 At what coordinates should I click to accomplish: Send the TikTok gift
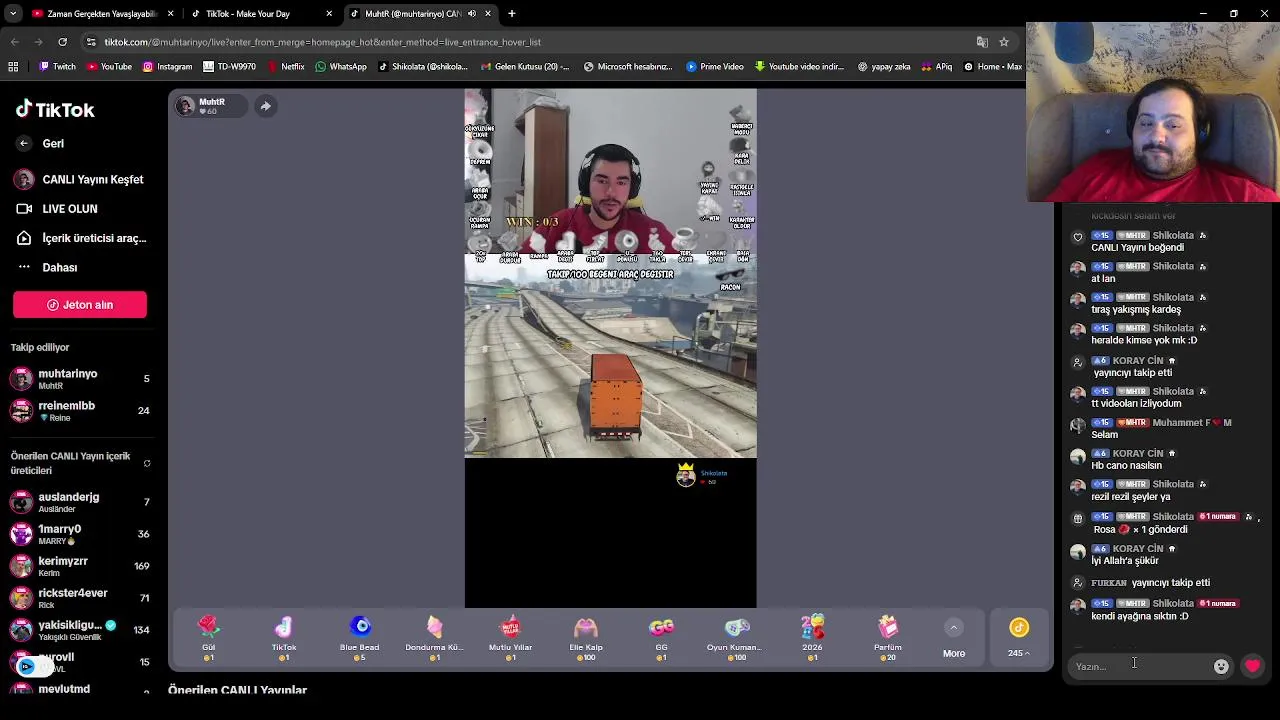pyautogui.click(x=284, y=637)
